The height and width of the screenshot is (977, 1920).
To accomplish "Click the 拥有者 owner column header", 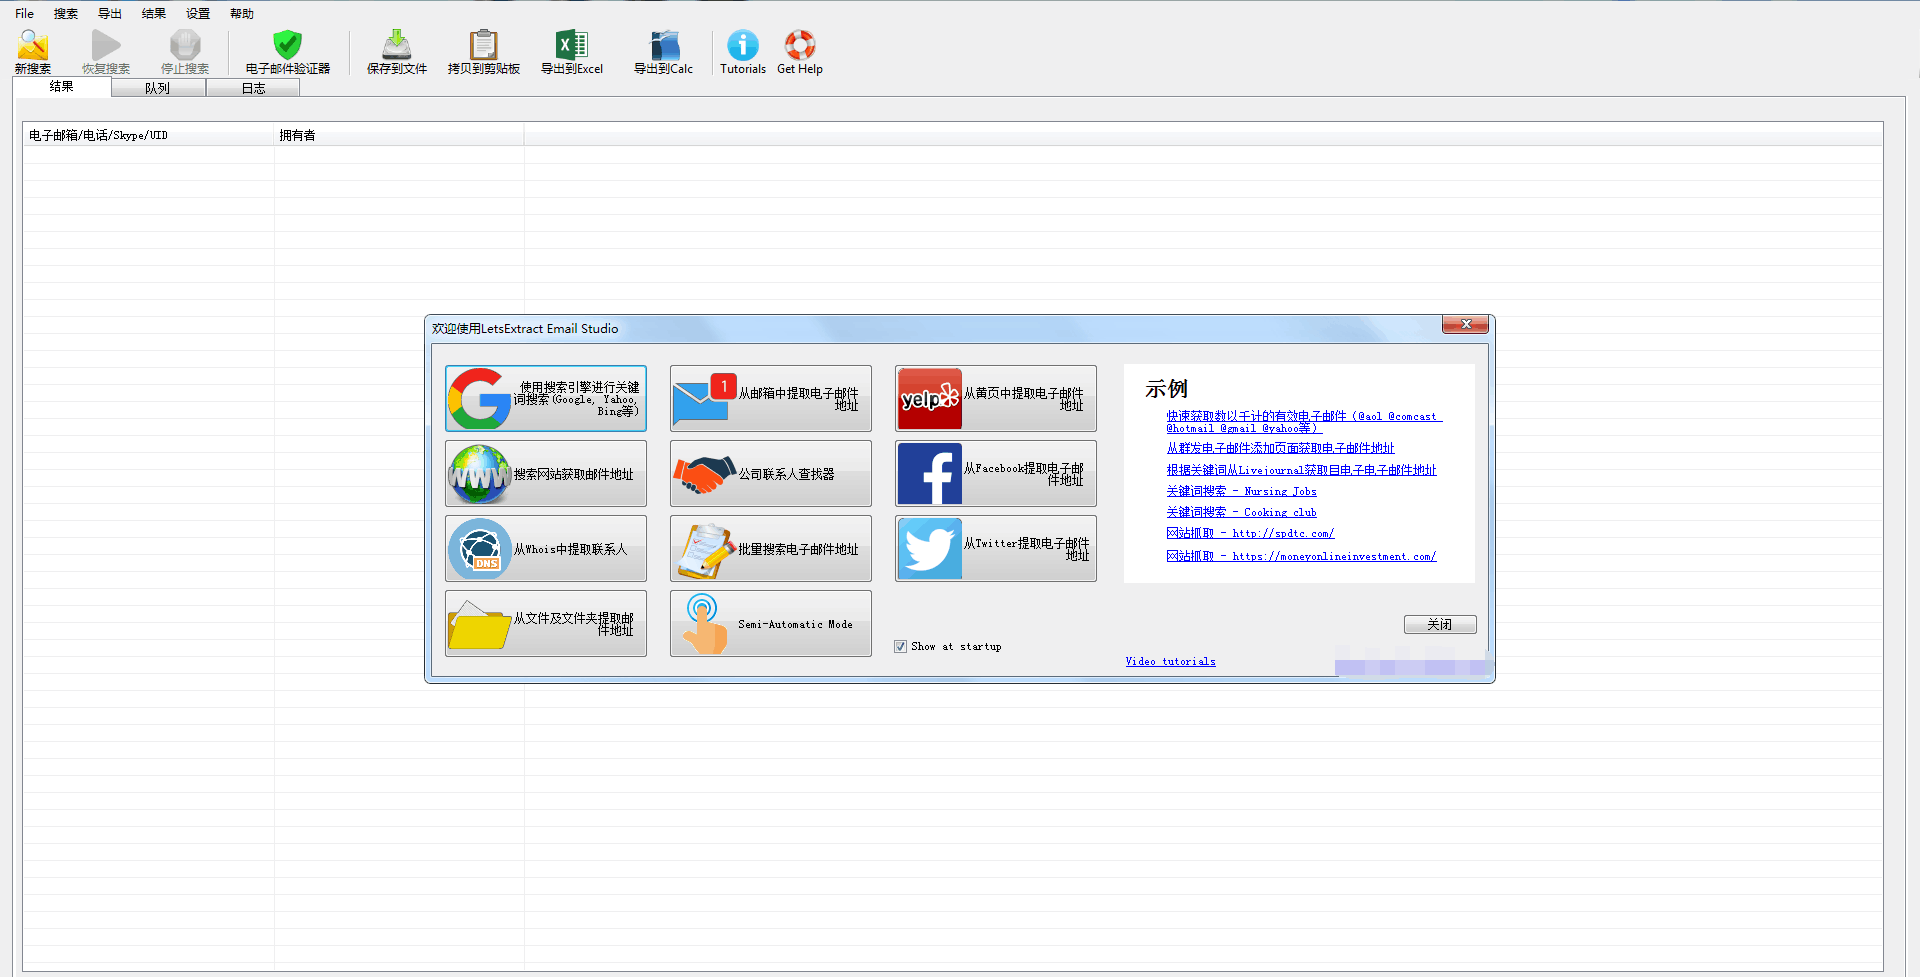I will [297, 136].
